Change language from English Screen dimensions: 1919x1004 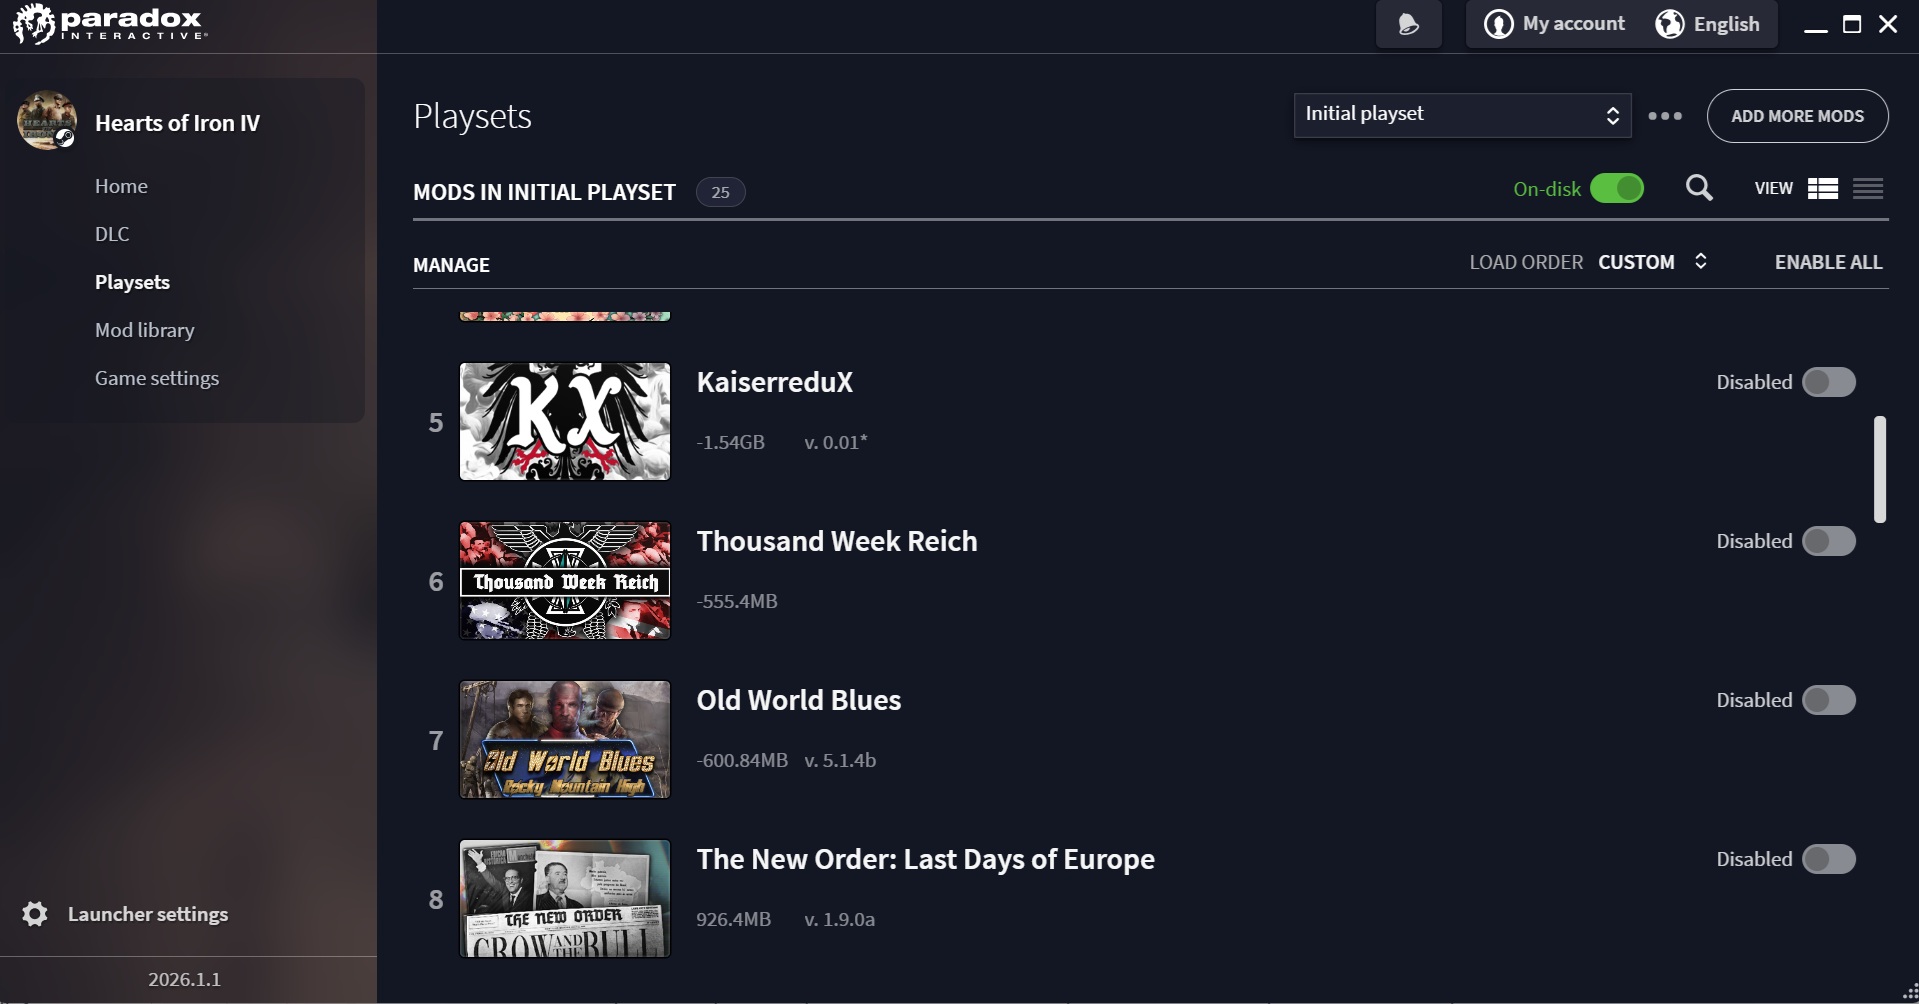[x=1726, y=24]
